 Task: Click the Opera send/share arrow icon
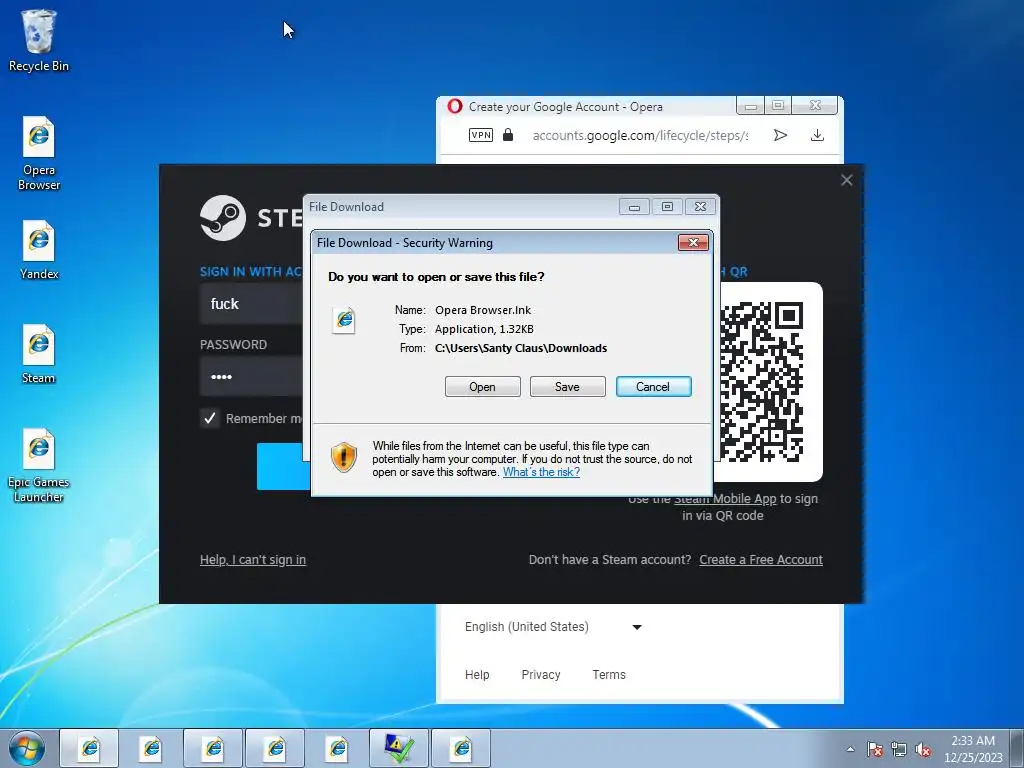pyautogui.click(x=780, y=135)
